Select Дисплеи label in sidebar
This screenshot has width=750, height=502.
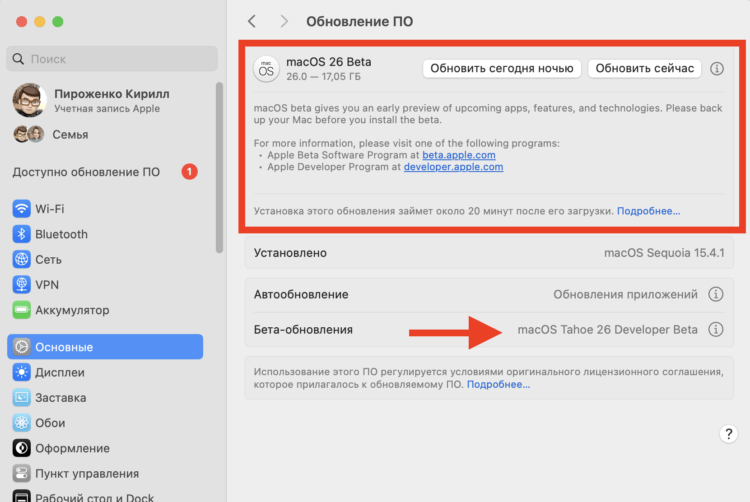[60, 372]
